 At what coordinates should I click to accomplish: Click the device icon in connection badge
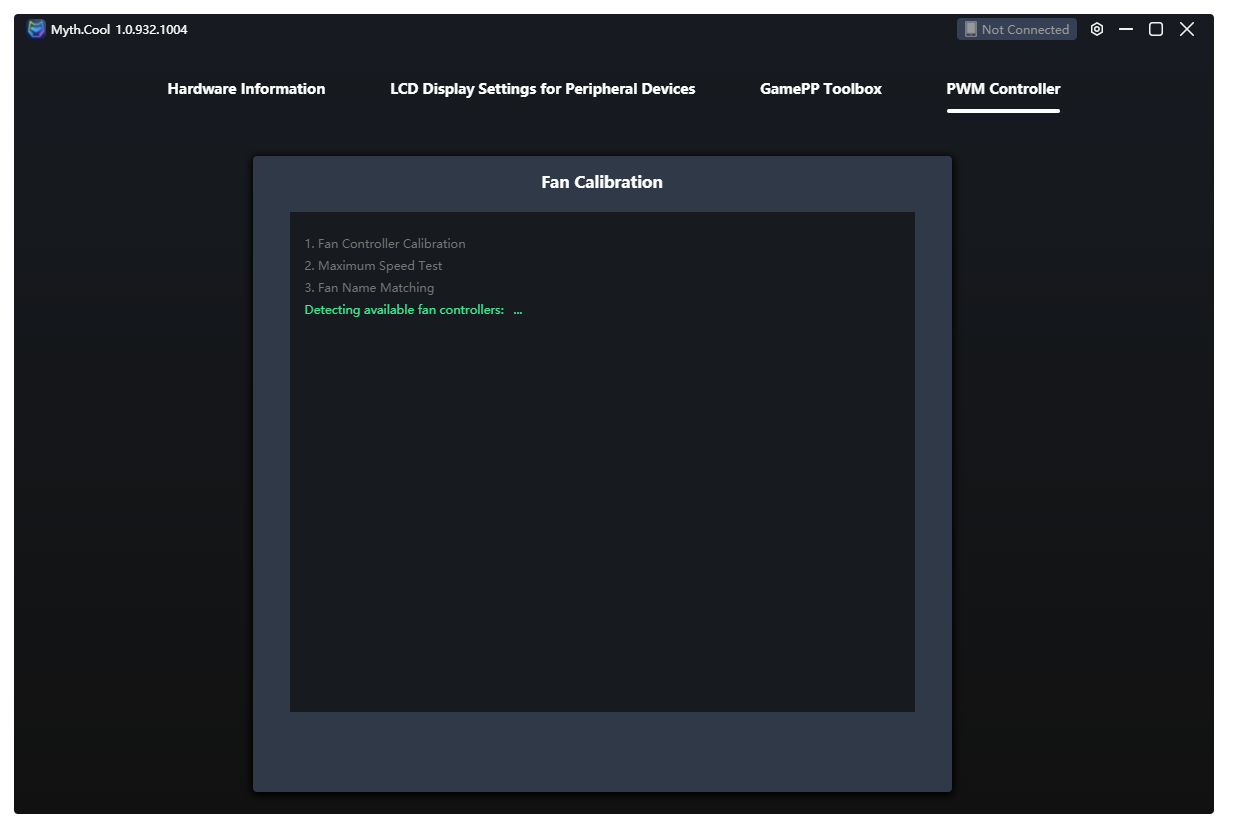coord(970,29)
